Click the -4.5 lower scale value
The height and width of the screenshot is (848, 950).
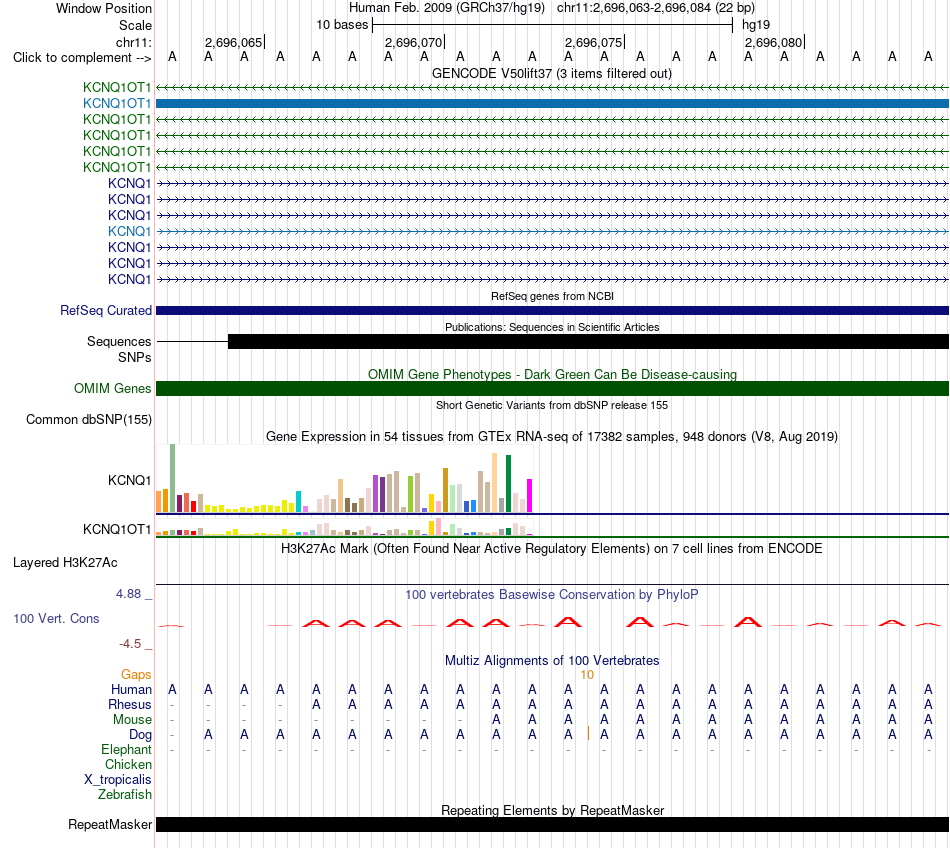(x=130, y=644)
